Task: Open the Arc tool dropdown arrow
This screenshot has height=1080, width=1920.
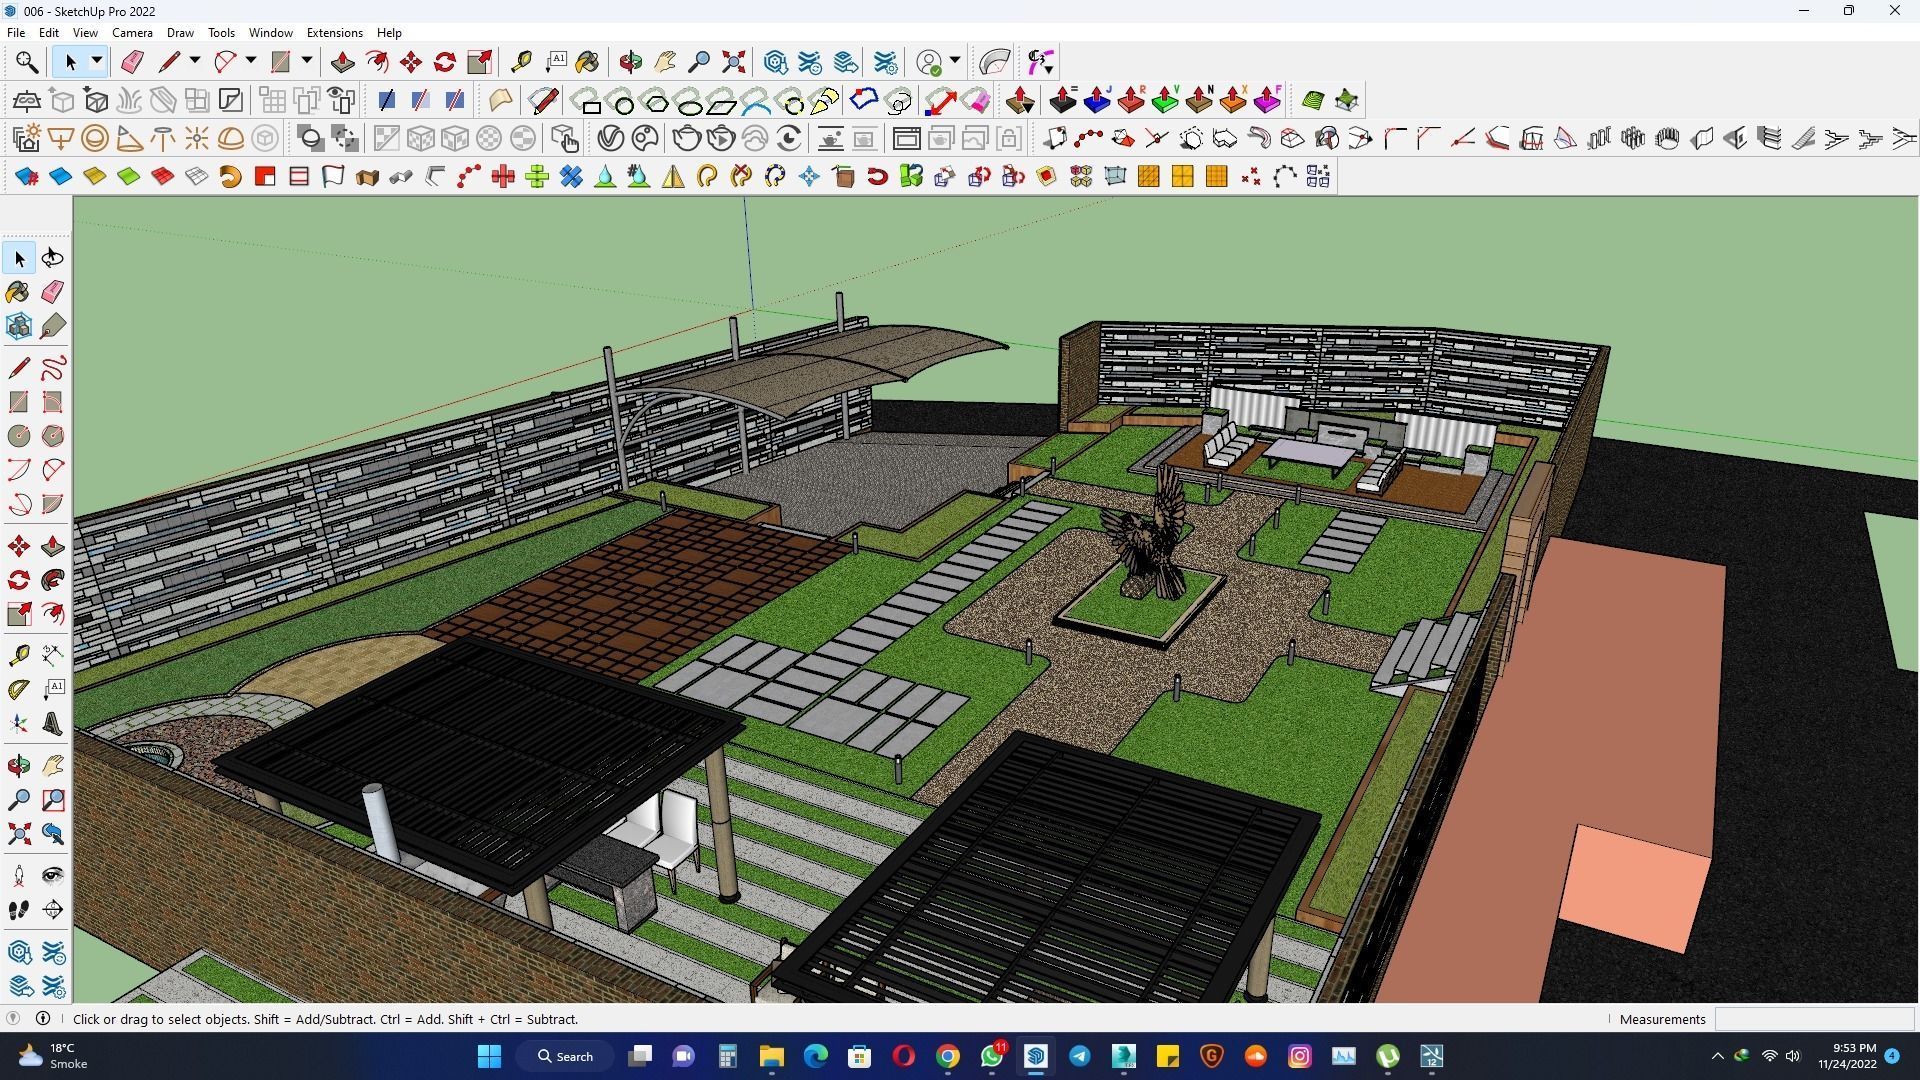Action: point(251,62)
